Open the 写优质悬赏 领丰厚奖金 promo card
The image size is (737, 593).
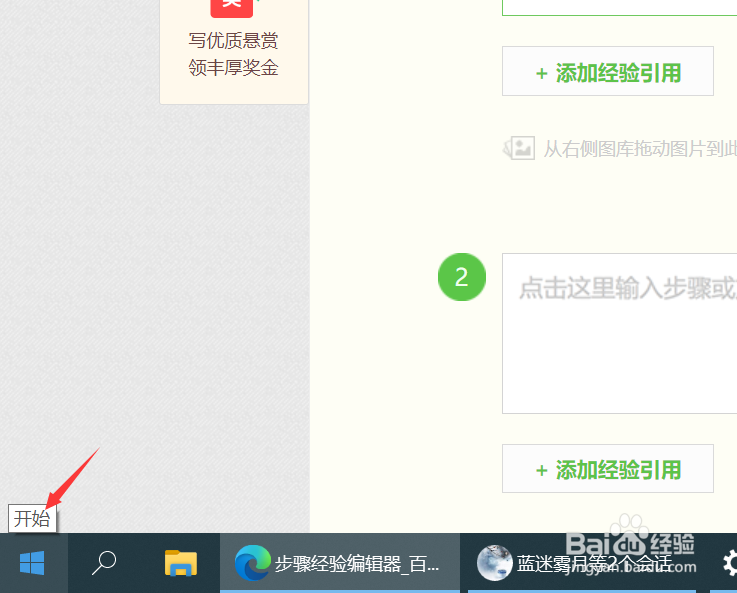pos(234,51)
